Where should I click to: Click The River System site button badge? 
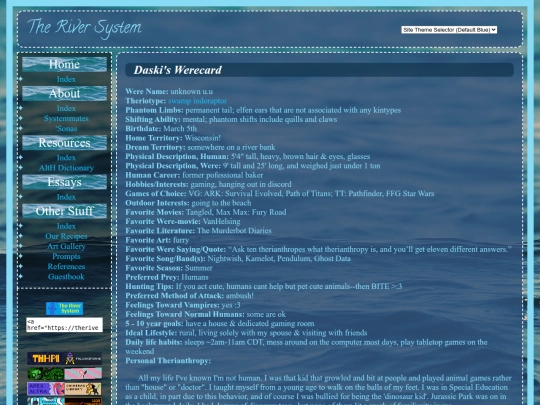tap(64, 309)
